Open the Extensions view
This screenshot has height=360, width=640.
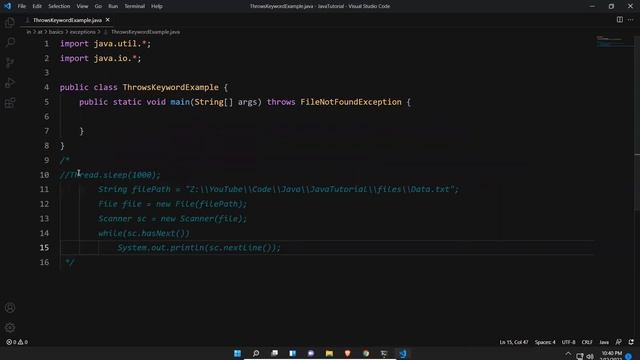point(10,102)
